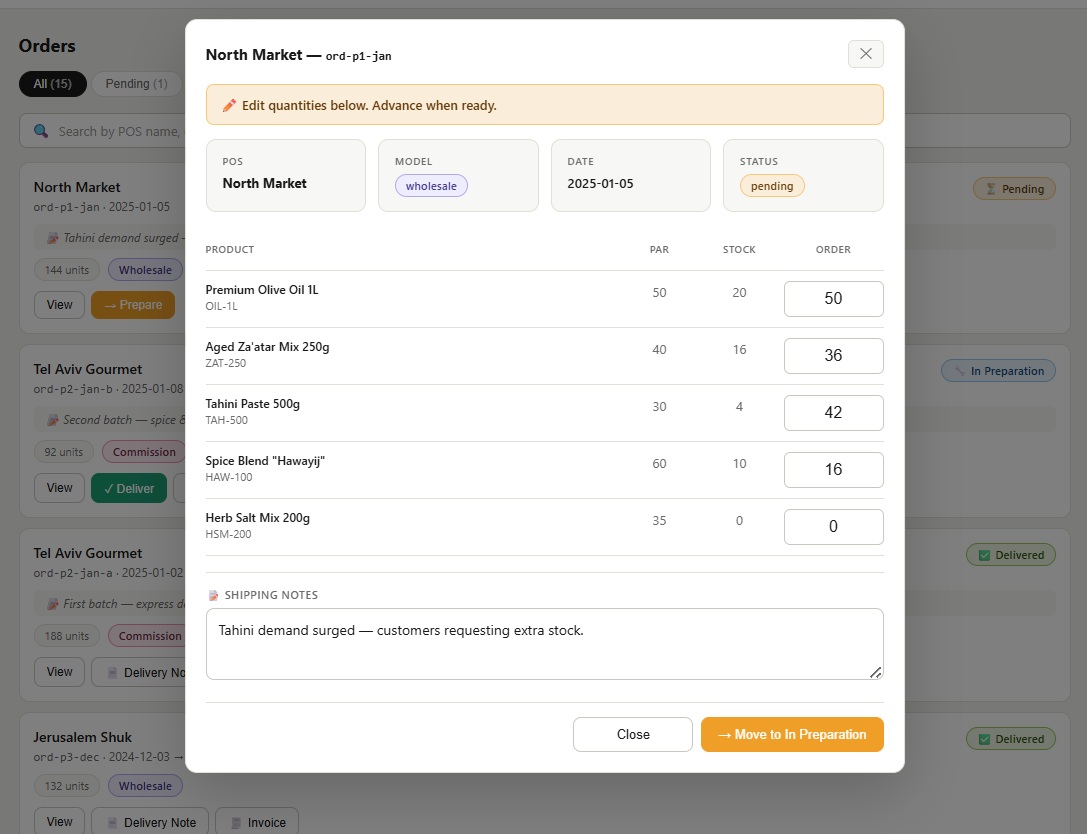Select the Pending (1) filter tab

pyautogui.click(x=137, y=84)
